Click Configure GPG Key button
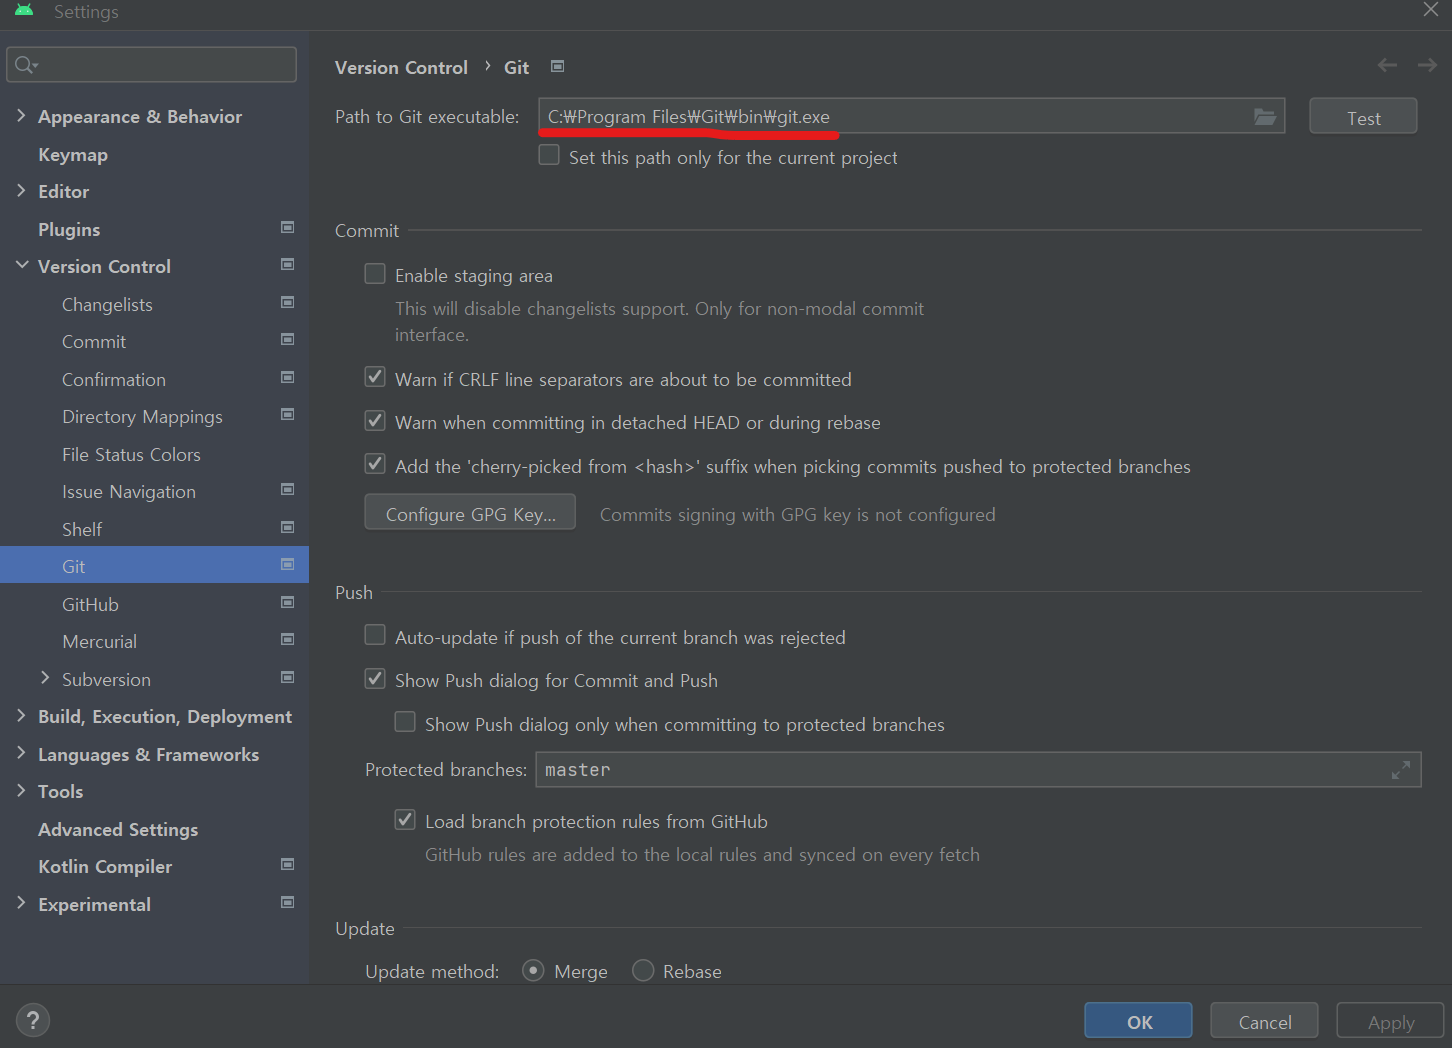 [470, 514]
